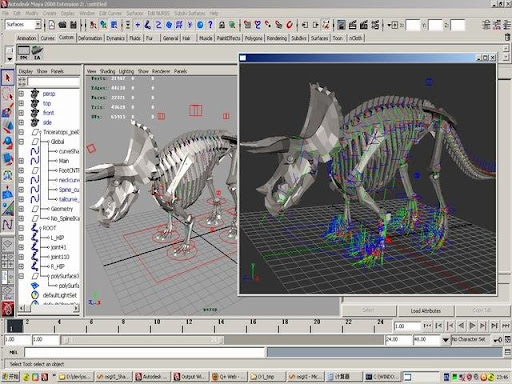Click the play forwards button

[472, 326]
